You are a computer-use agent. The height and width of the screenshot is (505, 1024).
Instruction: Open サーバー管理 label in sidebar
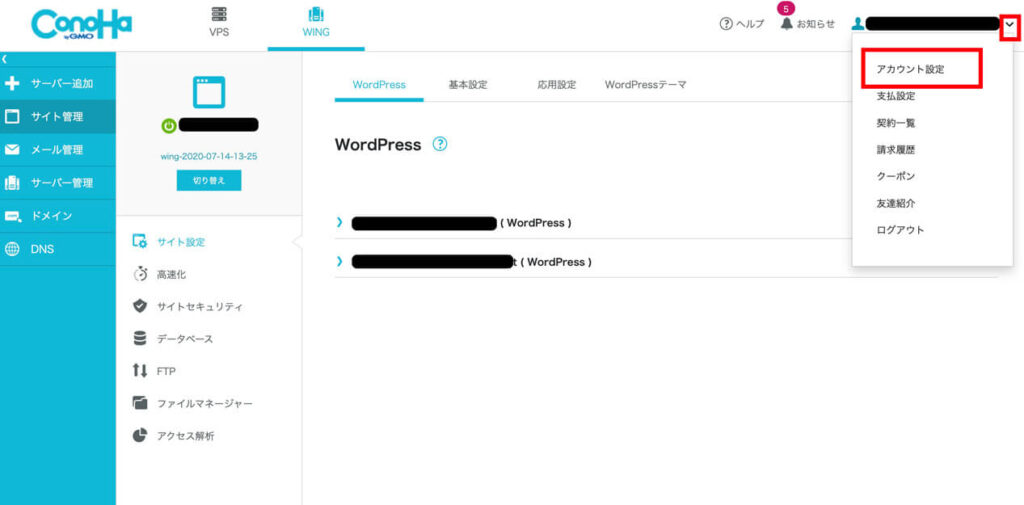coord(62,184)
